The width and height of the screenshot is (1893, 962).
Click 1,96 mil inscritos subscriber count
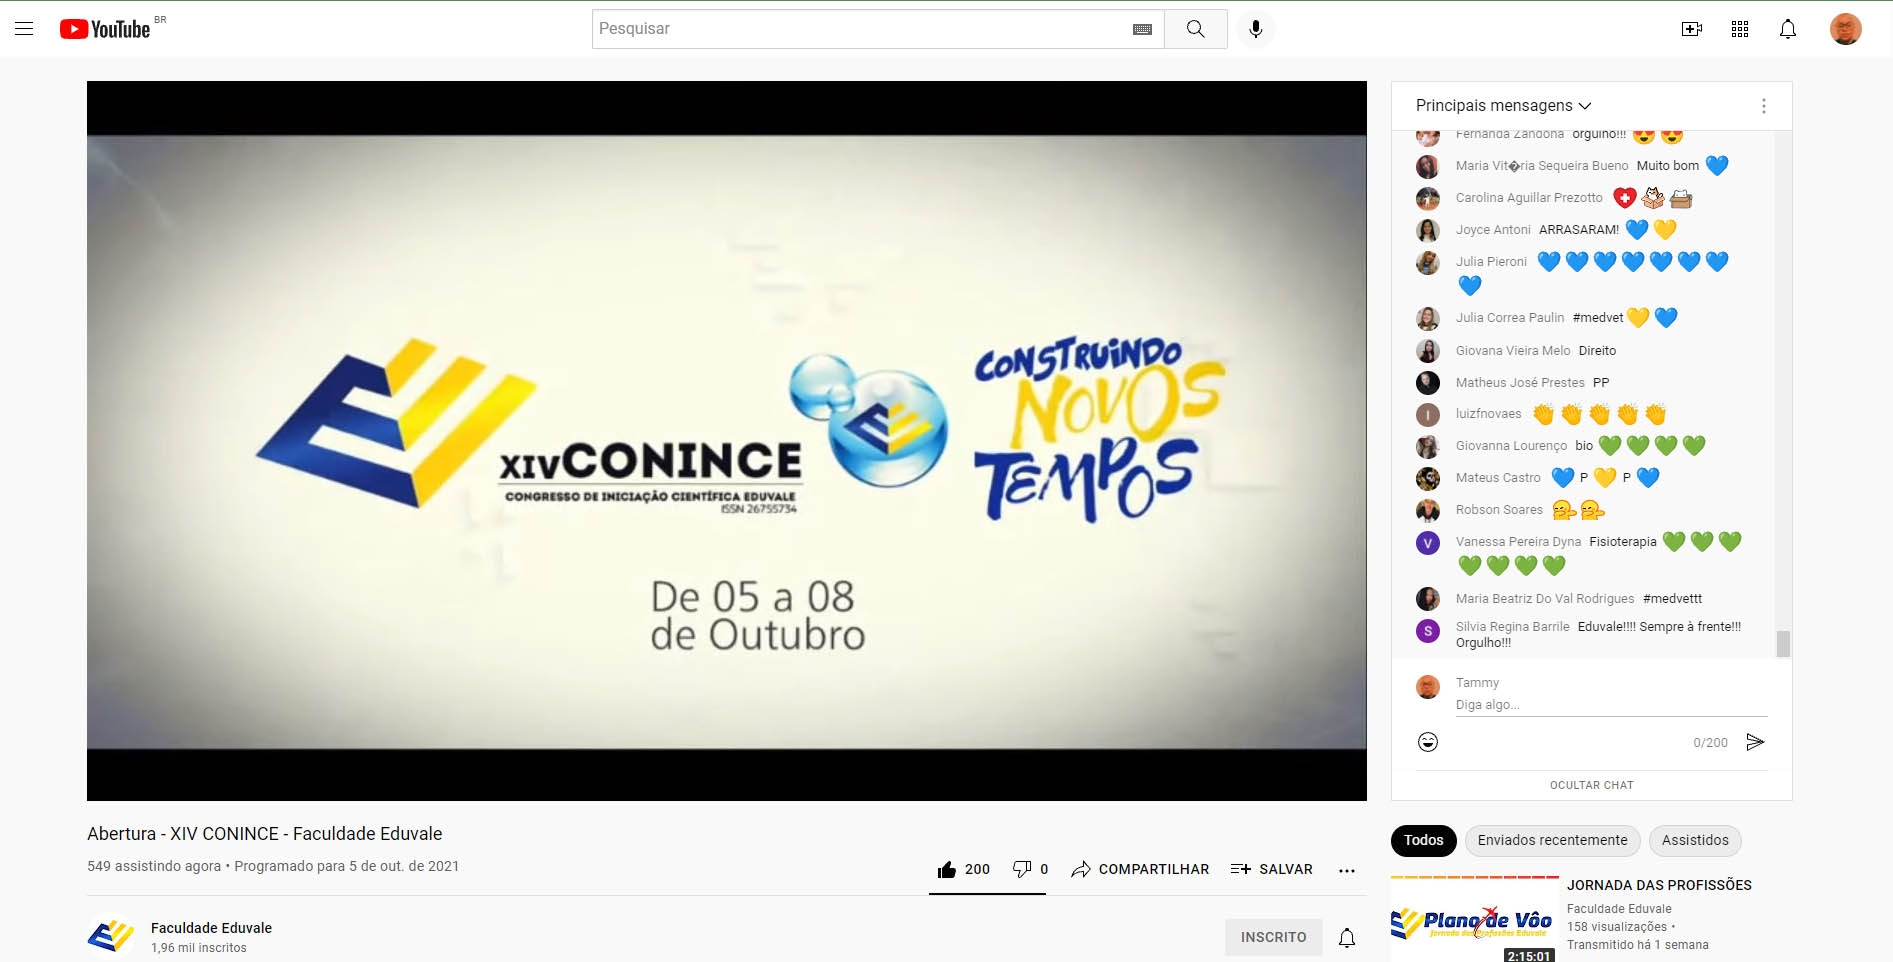pos(198,948)
